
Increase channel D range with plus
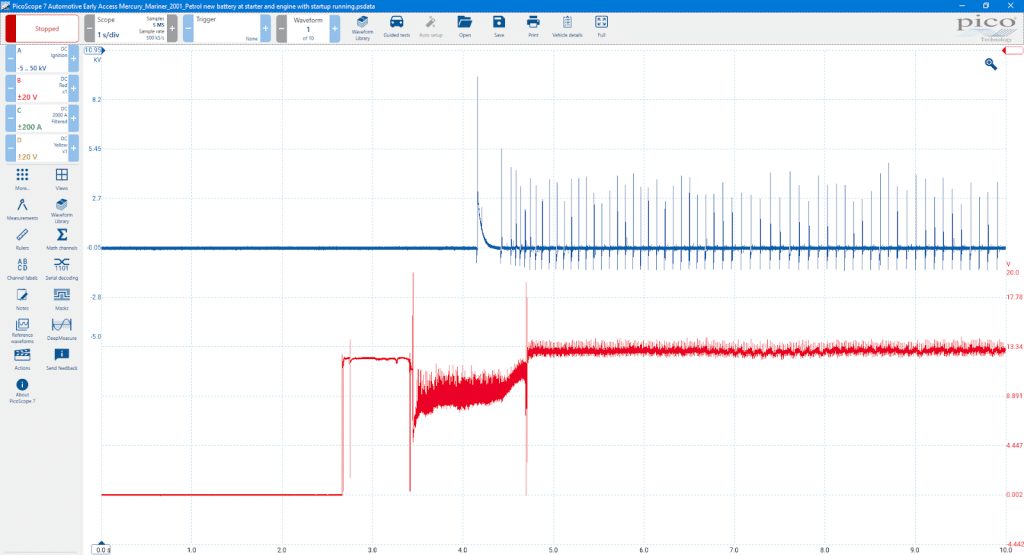[x=73, y=149]
